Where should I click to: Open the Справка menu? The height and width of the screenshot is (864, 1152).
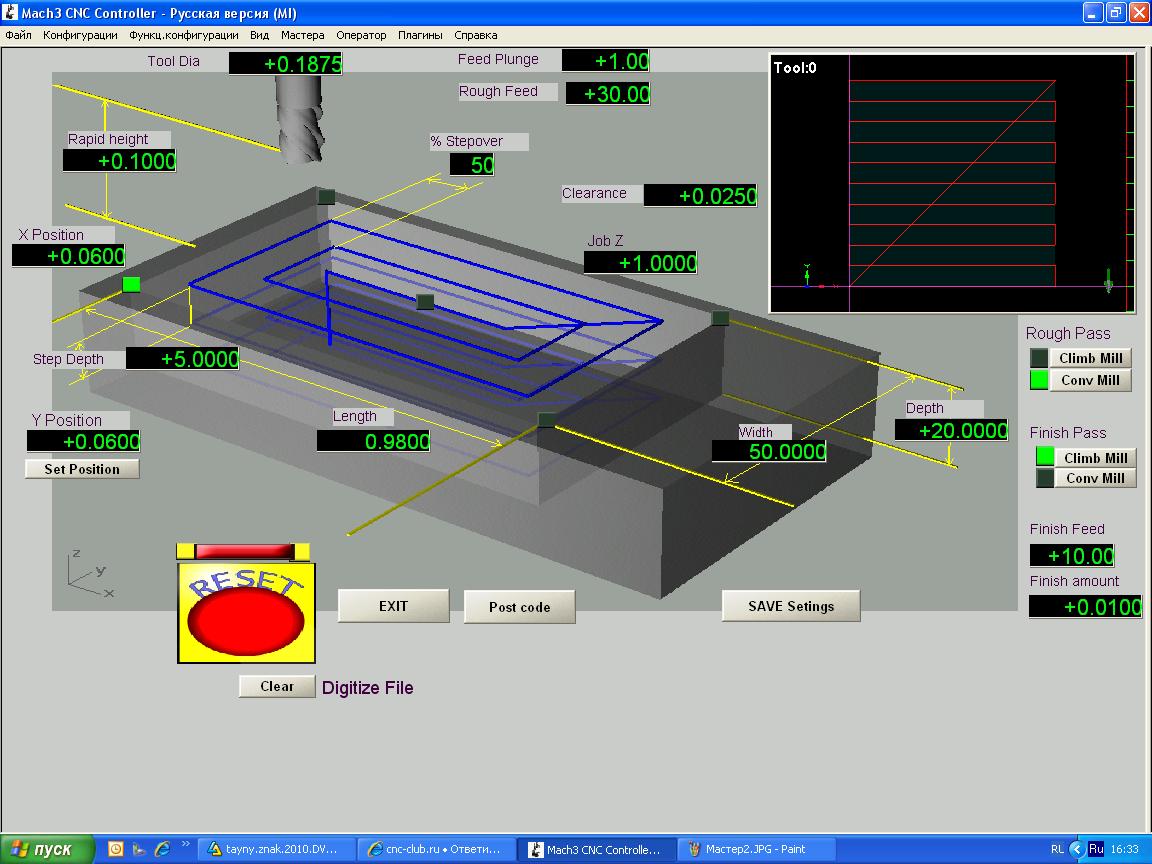475,35
